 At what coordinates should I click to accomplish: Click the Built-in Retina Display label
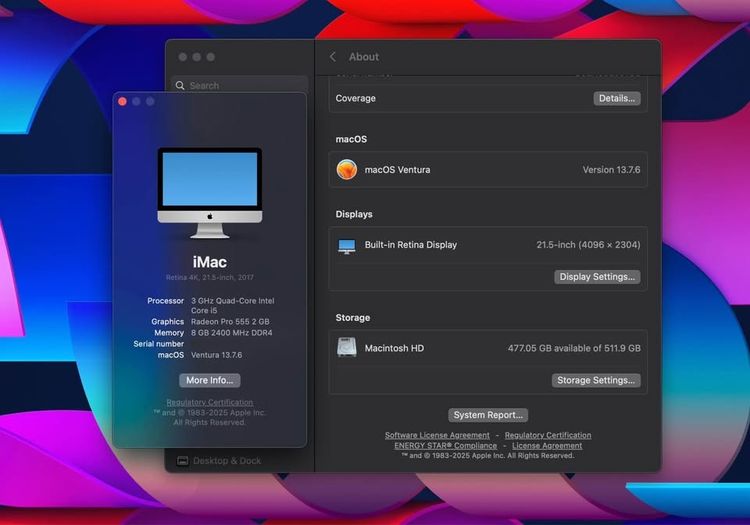410,245
